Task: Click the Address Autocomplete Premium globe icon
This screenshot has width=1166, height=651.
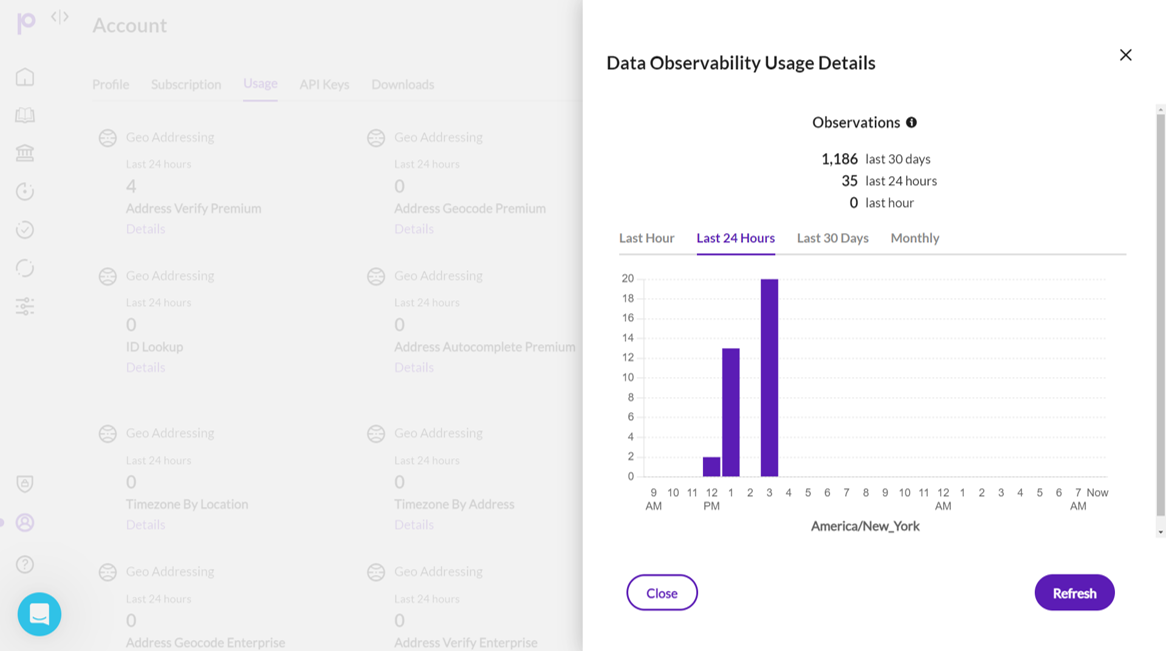Action: click(x=376, y=277)
